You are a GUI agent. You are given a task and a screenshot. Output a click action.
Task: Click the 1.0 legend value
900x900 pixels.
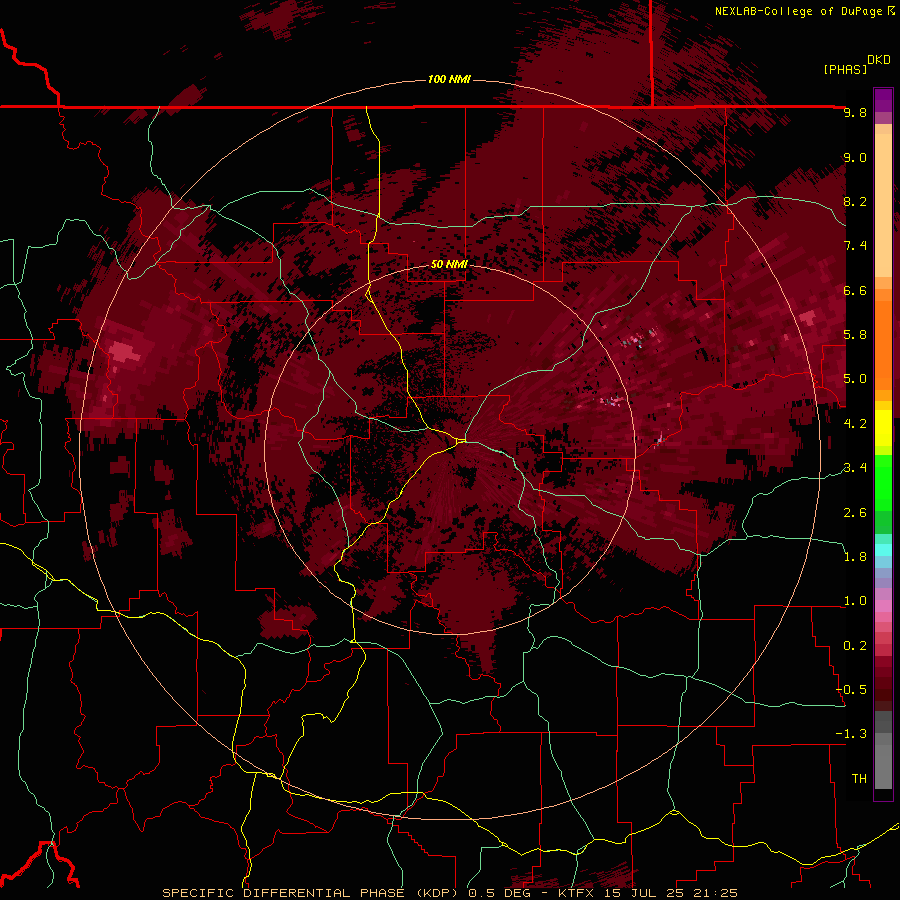pyautogui.click(x=855, y=601)
